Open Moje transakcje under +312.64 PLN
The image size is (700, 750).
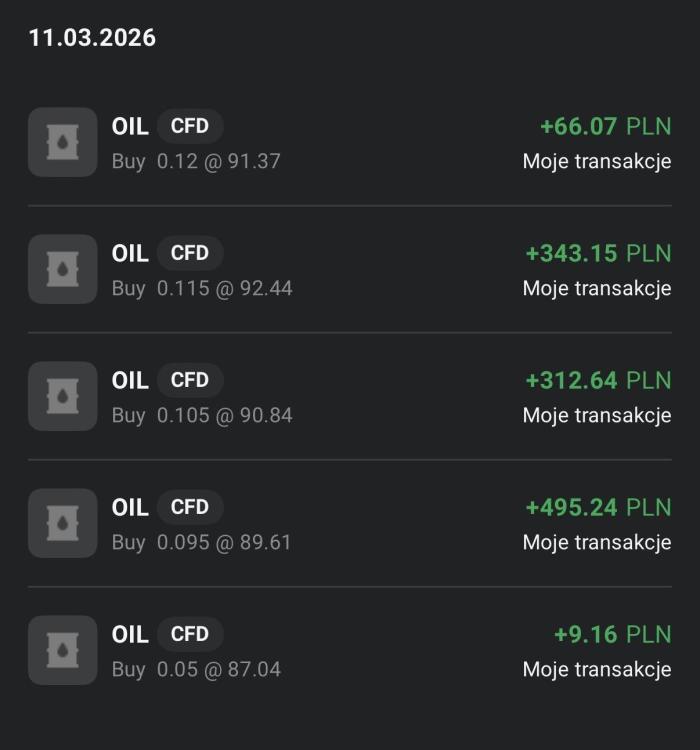[596, 415]
